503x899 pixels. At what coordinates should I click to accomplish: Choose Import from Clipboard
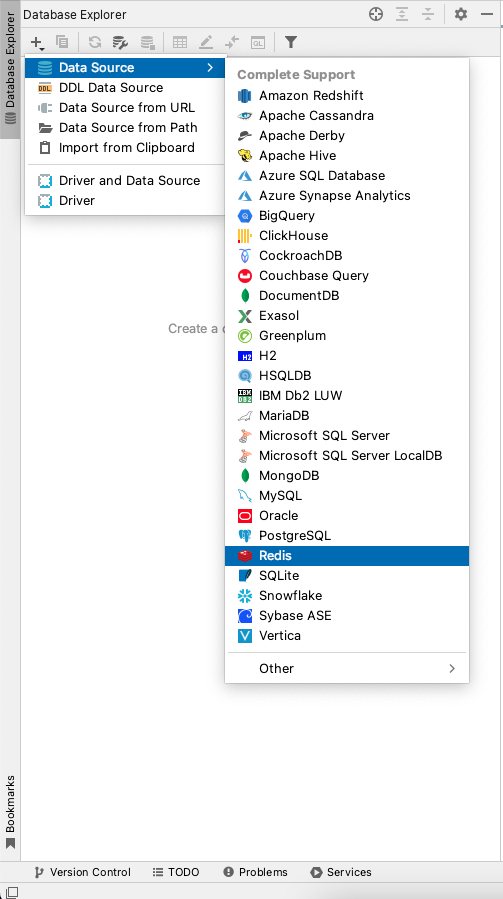point(125,148)
